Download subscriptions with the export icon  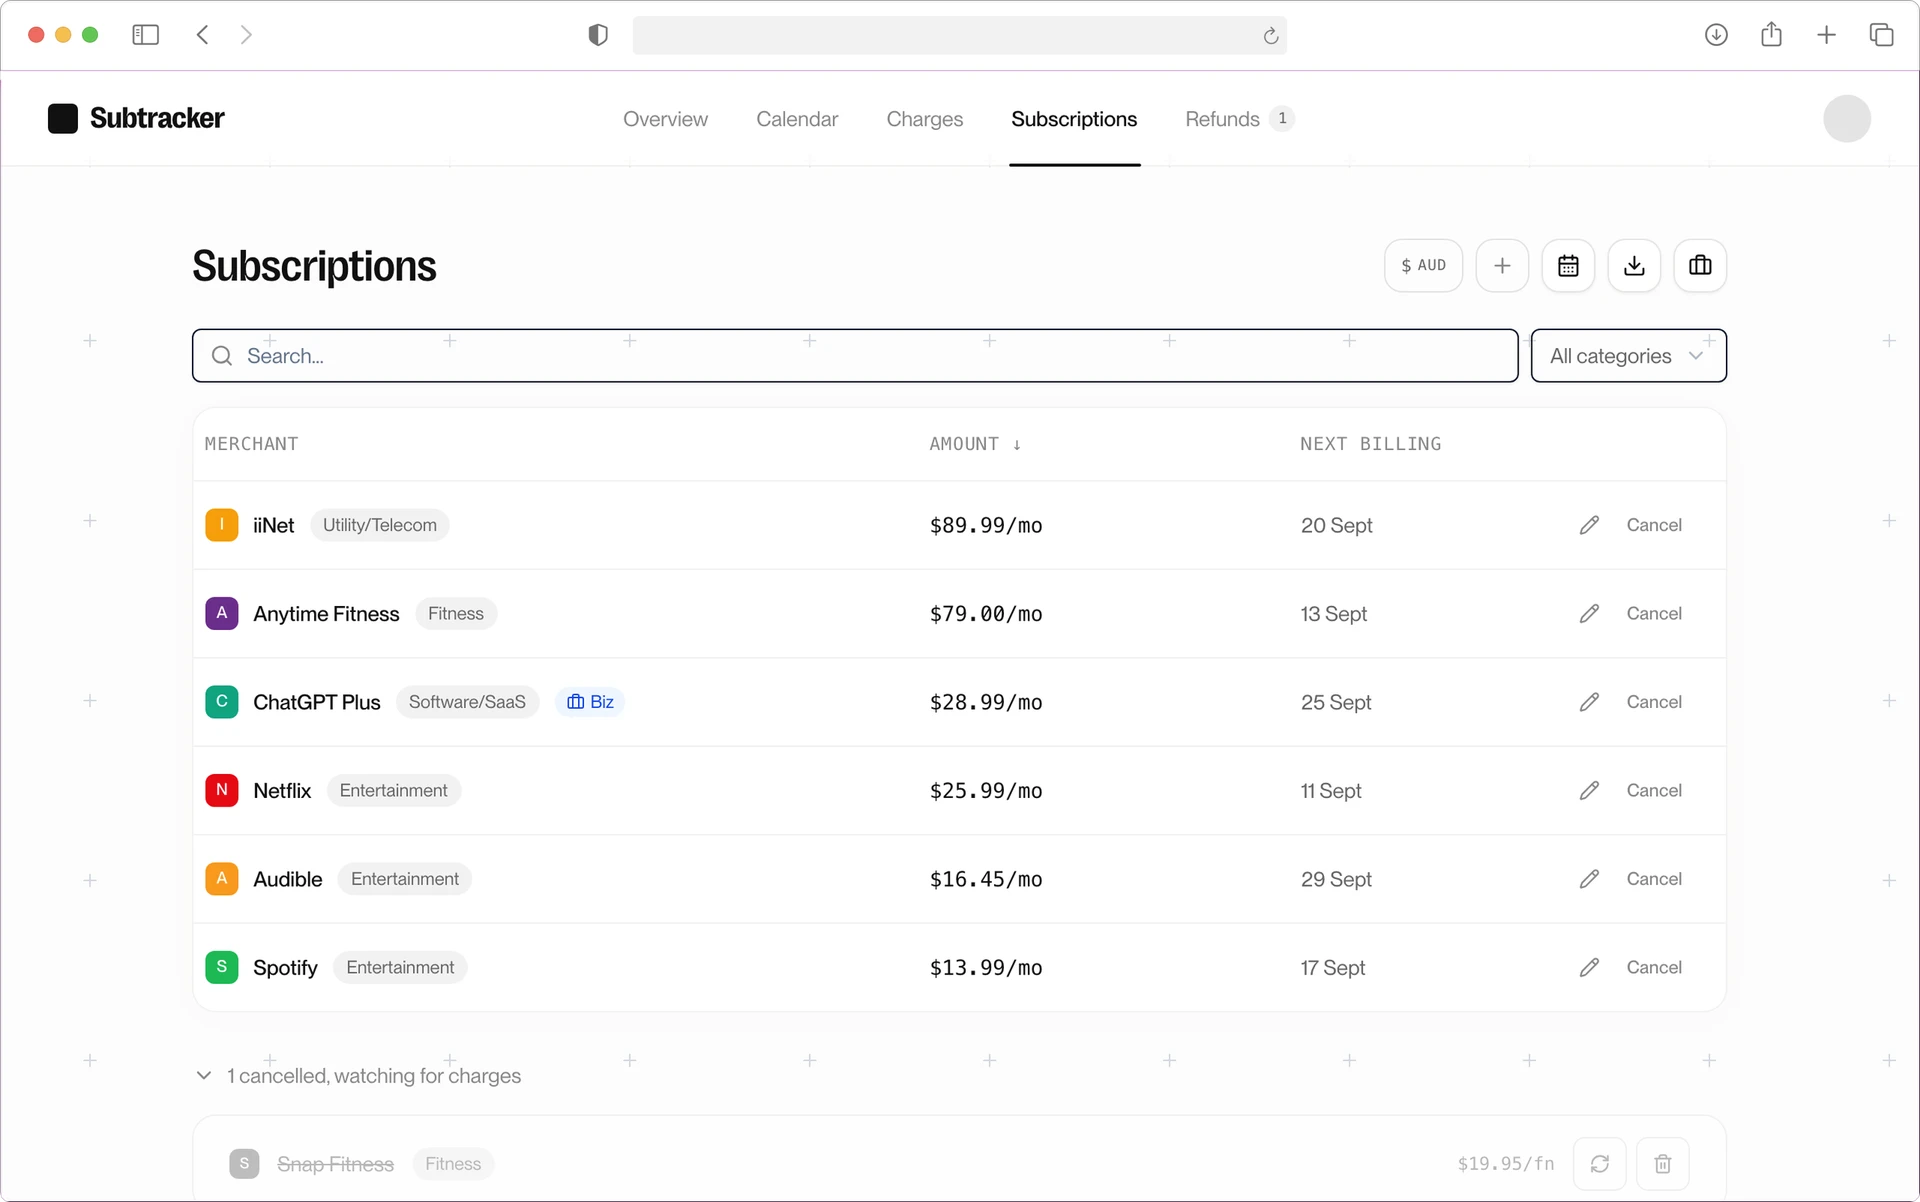click(x=1634, y=265)
